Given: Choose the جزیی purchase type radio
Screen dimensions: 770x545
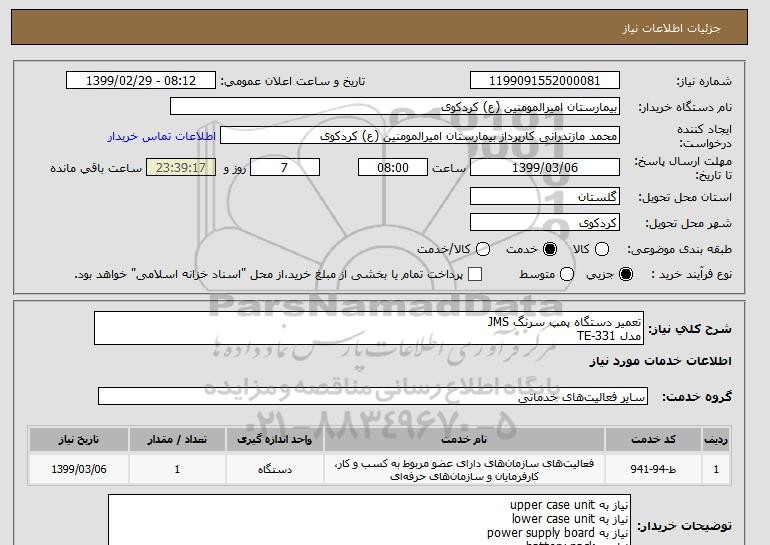Looking at the screenshot, I should 626,274.
